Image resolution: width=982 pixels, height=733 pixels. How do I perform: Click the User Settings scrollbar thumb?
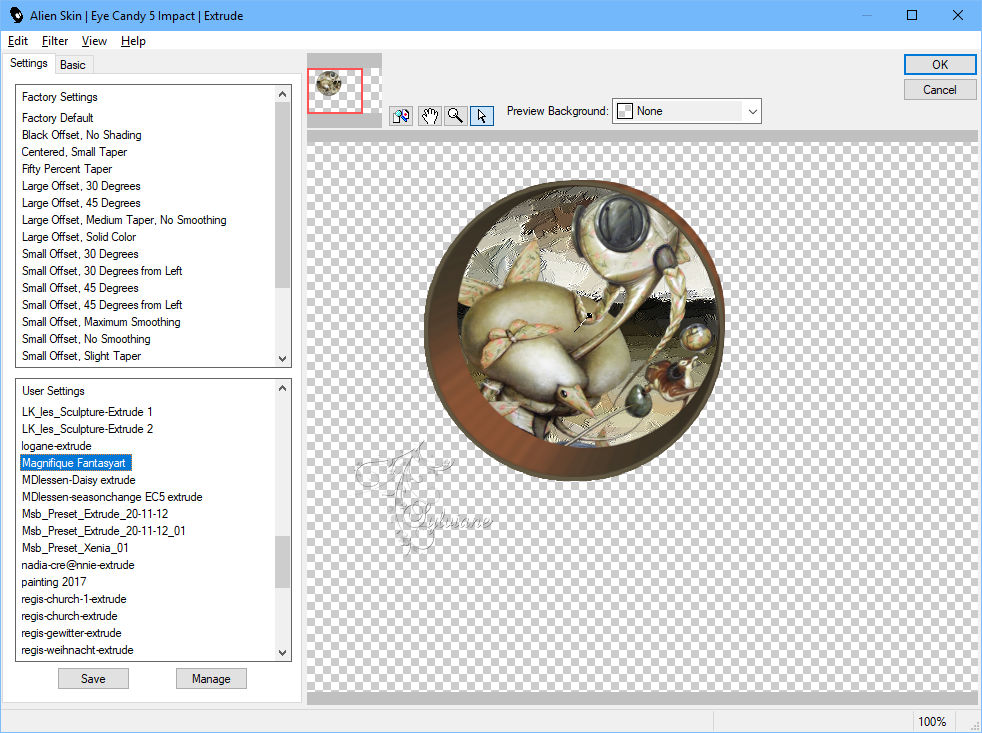point(282,561)
